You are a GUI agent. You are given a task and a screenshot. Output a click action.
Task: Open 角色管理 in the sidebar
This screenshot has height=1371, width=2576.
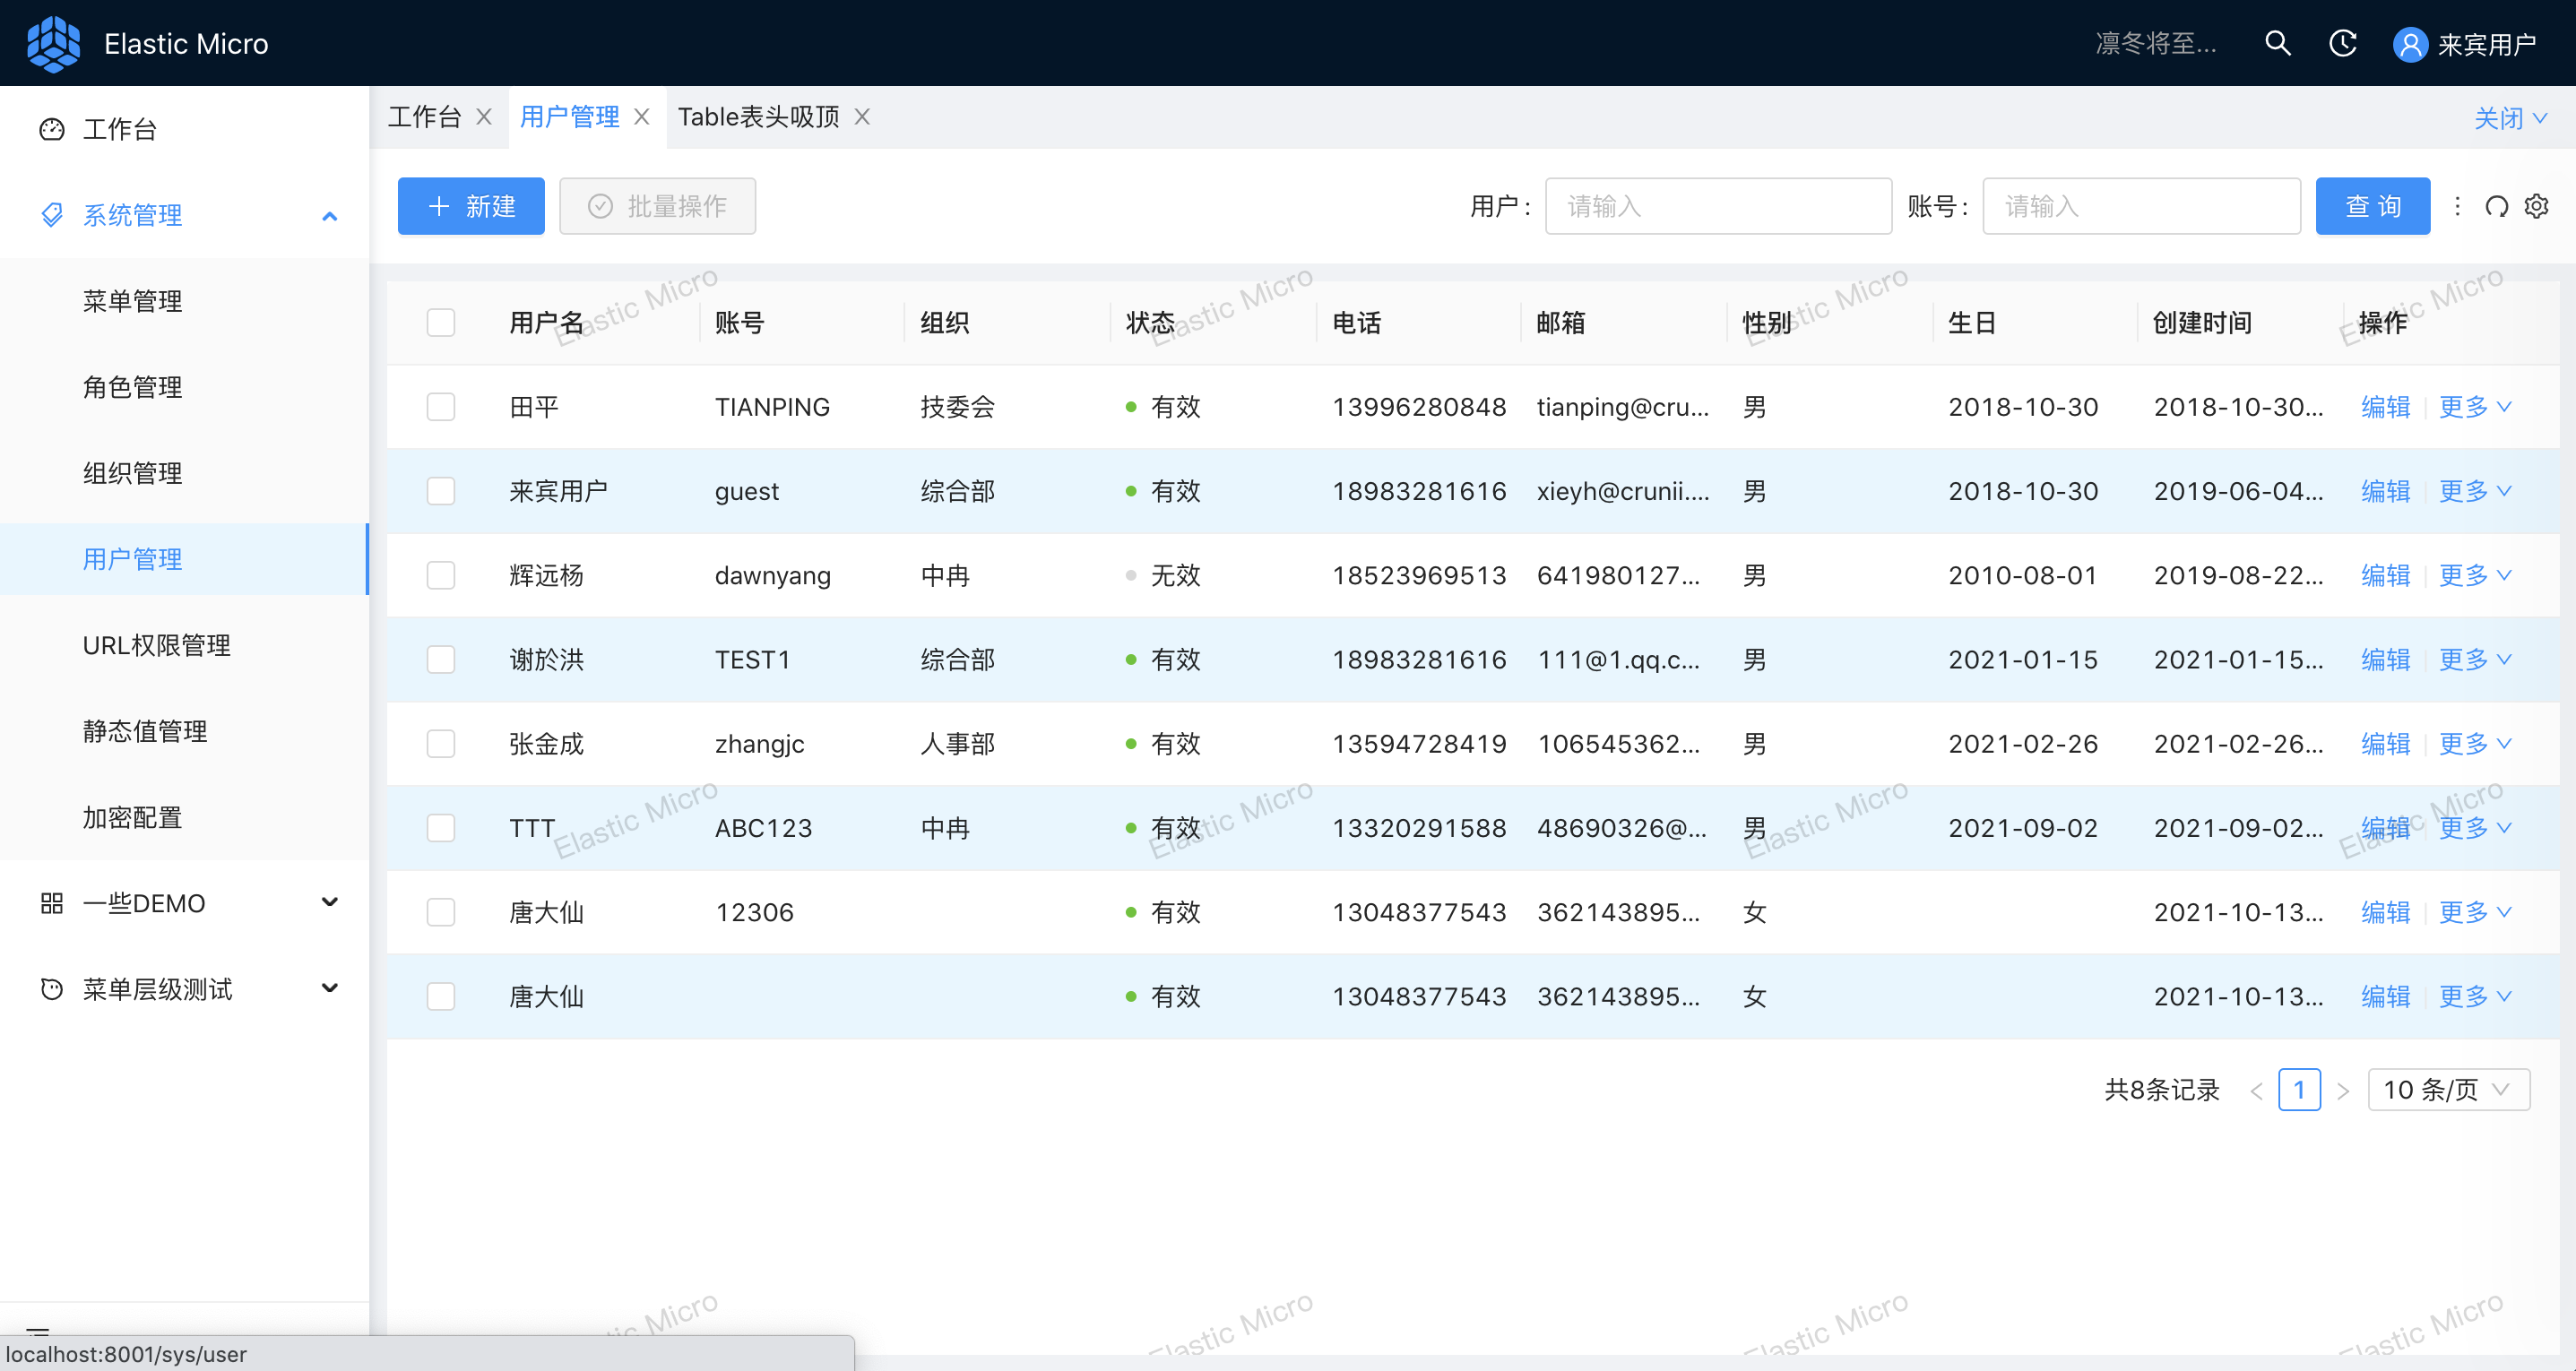click(132, 387)
